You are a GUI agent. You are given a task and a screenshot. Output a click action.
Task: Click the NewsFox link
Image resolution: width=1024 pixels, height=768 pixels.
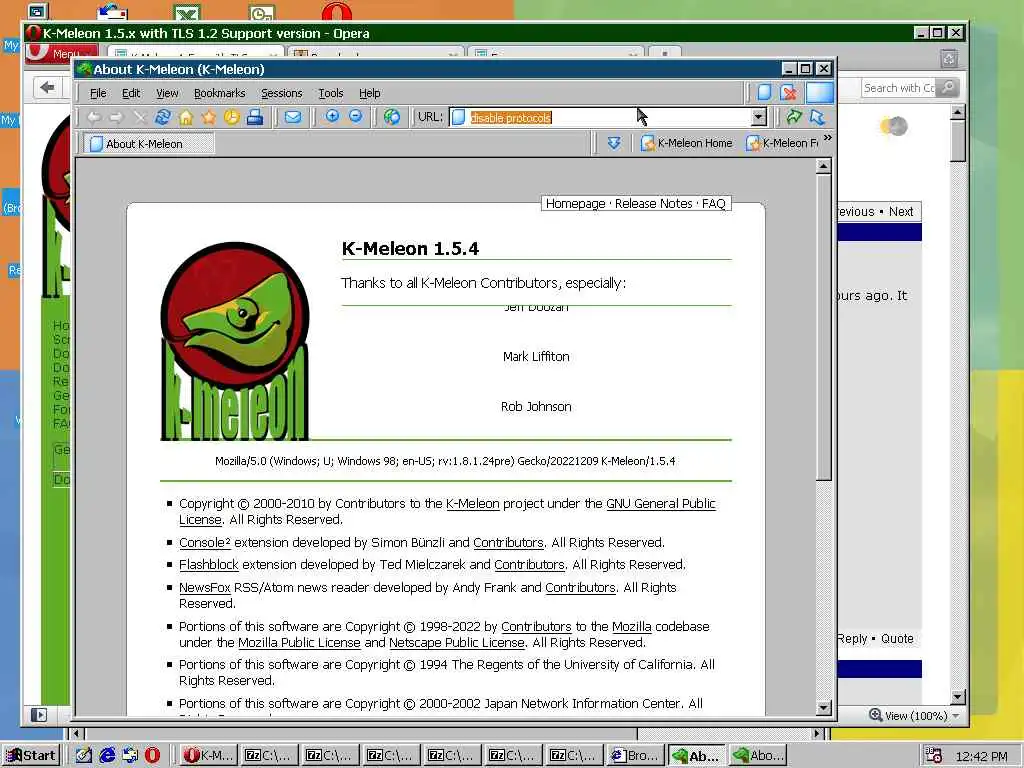205,588
